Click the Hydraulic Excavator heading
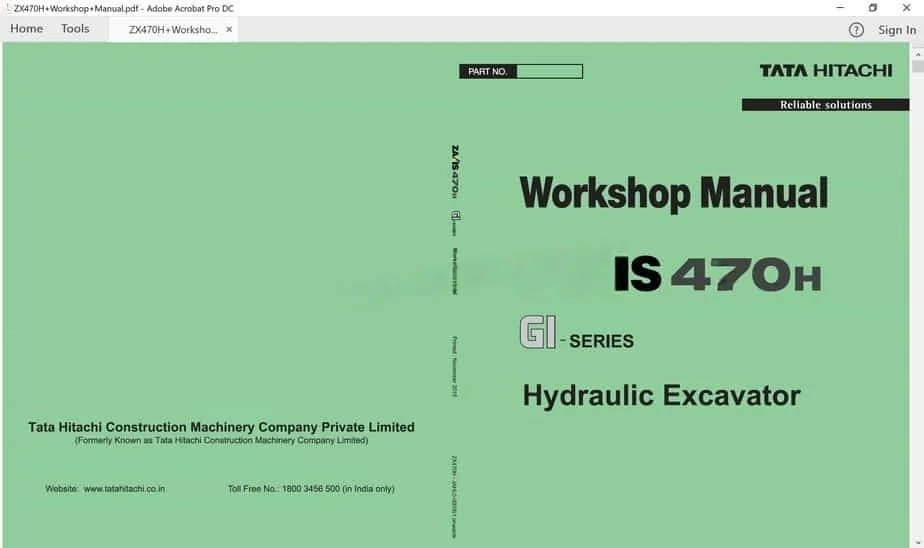924x548 pixels. [x=661, y=395]
